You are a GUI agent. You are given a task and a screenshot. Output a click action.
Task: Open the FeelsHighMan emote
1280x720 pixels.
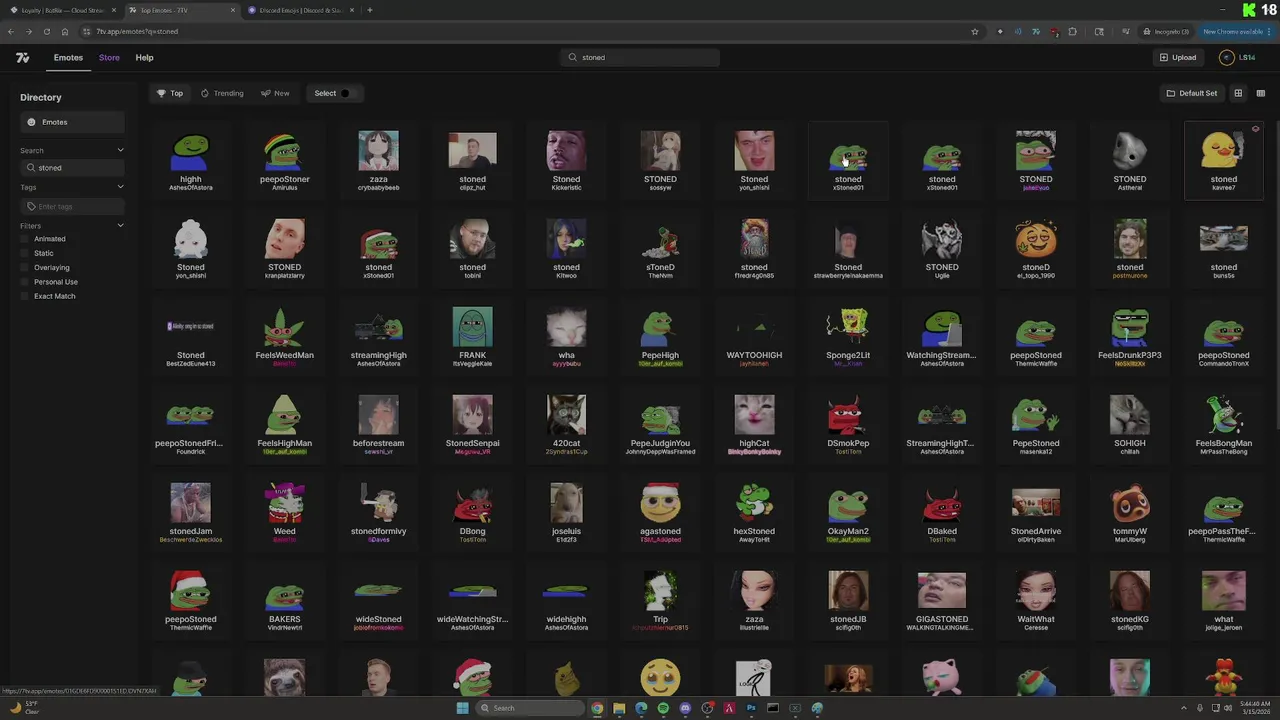284,424
